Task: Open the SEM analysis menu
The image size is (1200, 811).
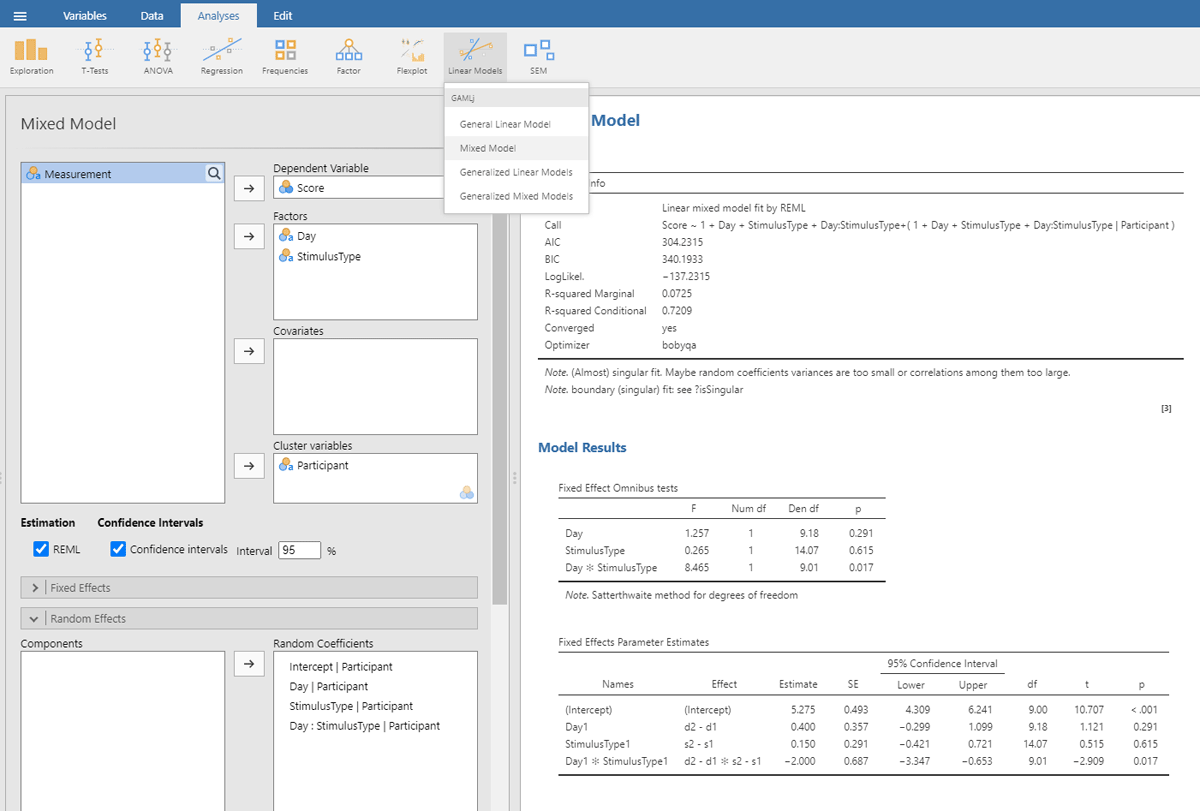Action: [x=538, y=56]
